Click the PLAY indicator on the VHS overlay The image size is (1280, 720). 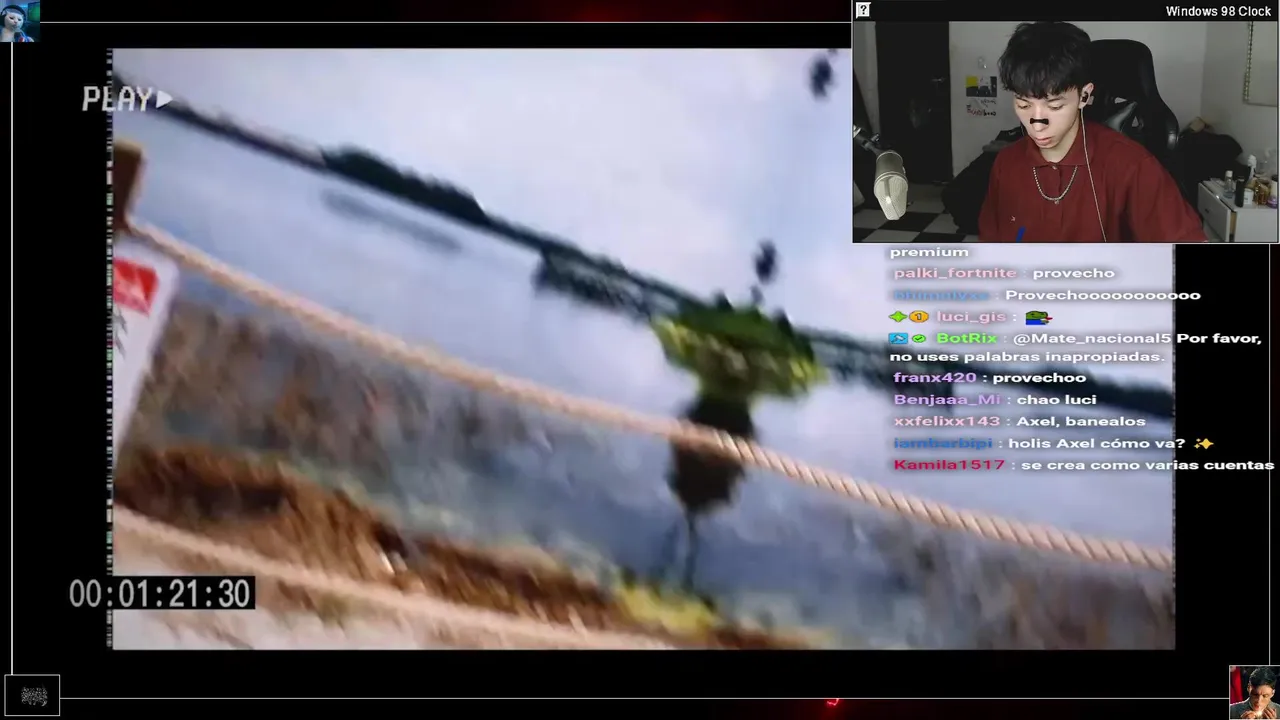[x=127, y=99]
